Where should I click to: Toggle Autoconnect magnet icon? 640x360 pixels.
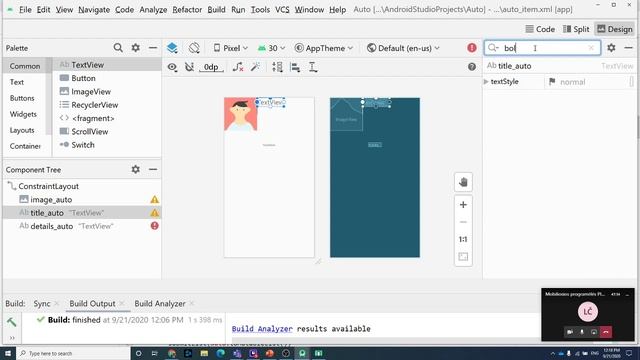(x=189, y=67)
